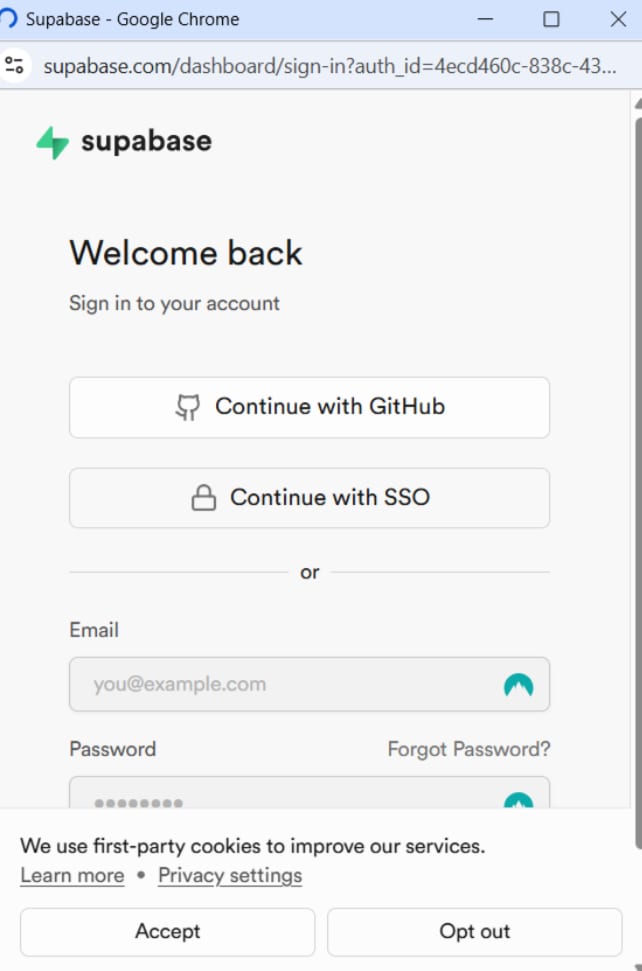Click password manager icon in Email field

coord(518,685)
